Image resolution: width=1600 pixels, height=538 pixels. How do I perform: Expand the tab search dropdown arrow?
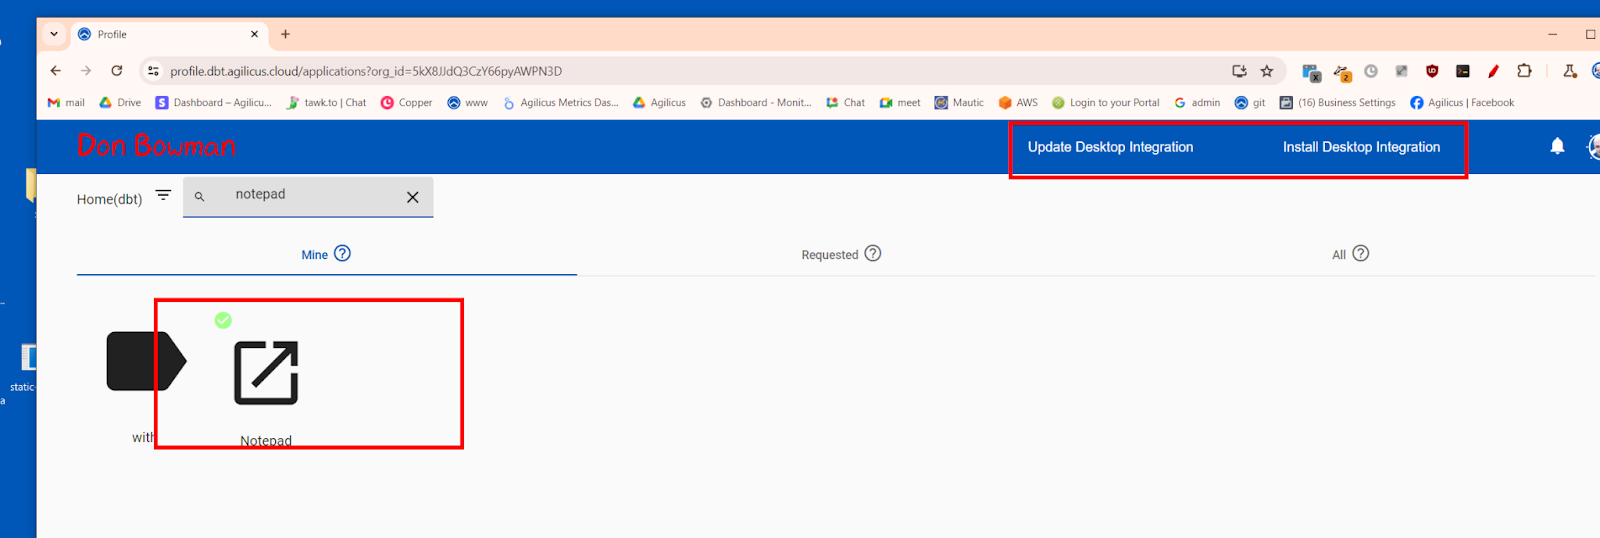click(54, 34)
